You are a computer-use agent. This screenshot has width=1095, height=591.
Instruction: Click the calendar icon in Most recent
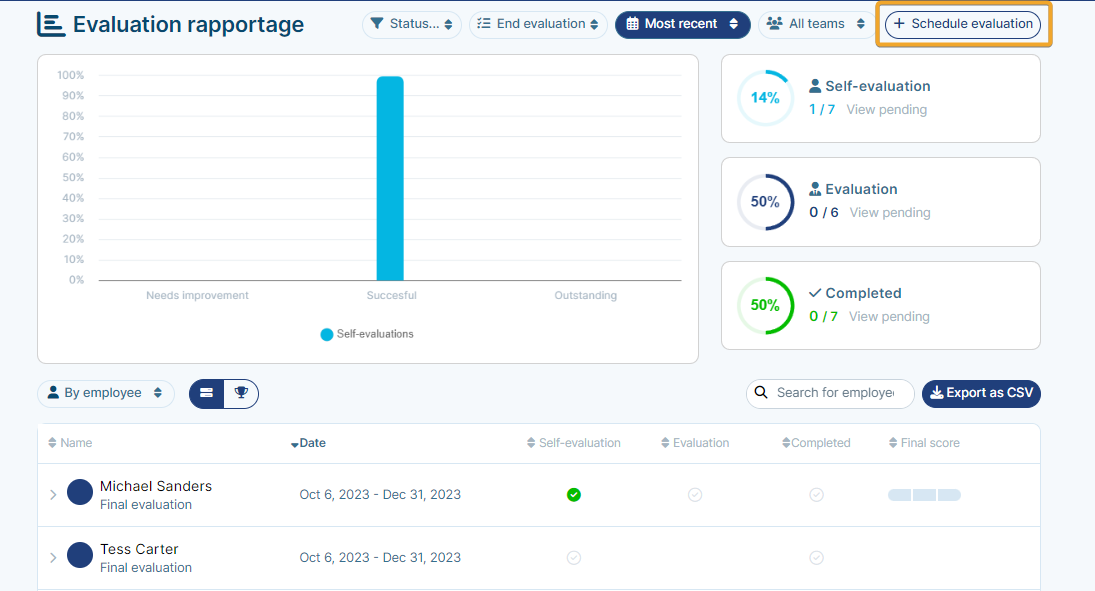click(x=632, y=24)
